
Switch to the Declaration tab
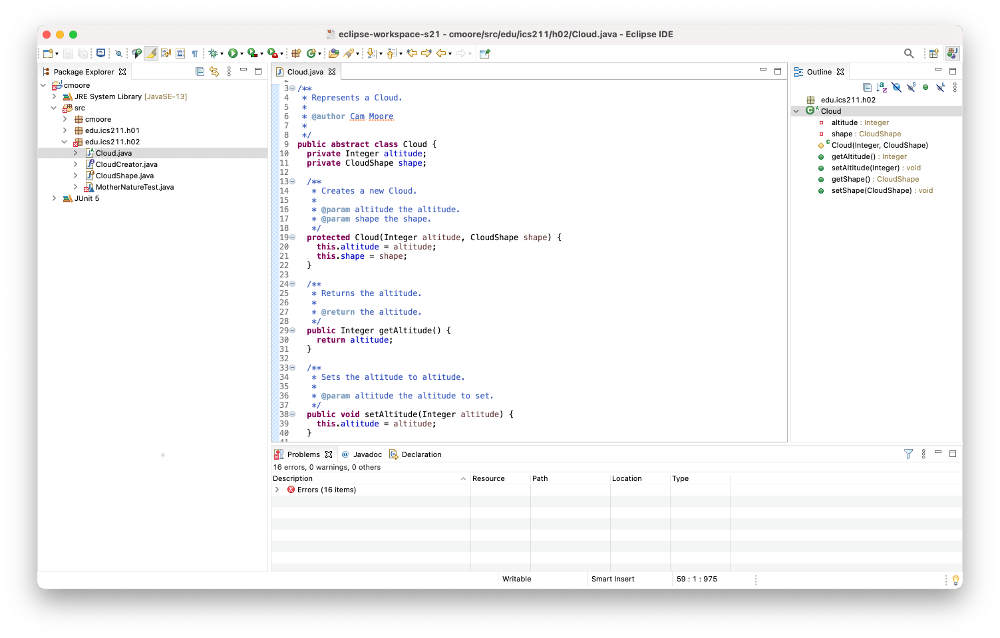point(420,454)
